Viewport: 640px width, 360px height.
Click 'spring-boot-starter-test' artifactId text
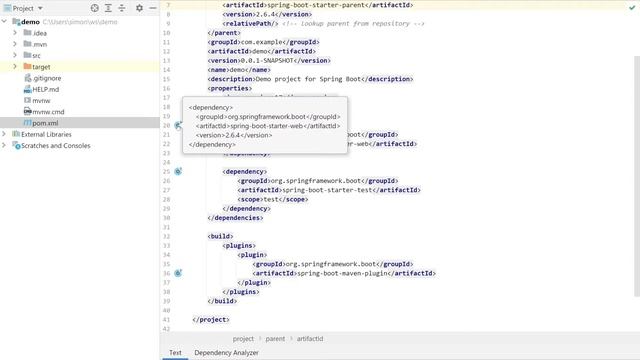327,190
